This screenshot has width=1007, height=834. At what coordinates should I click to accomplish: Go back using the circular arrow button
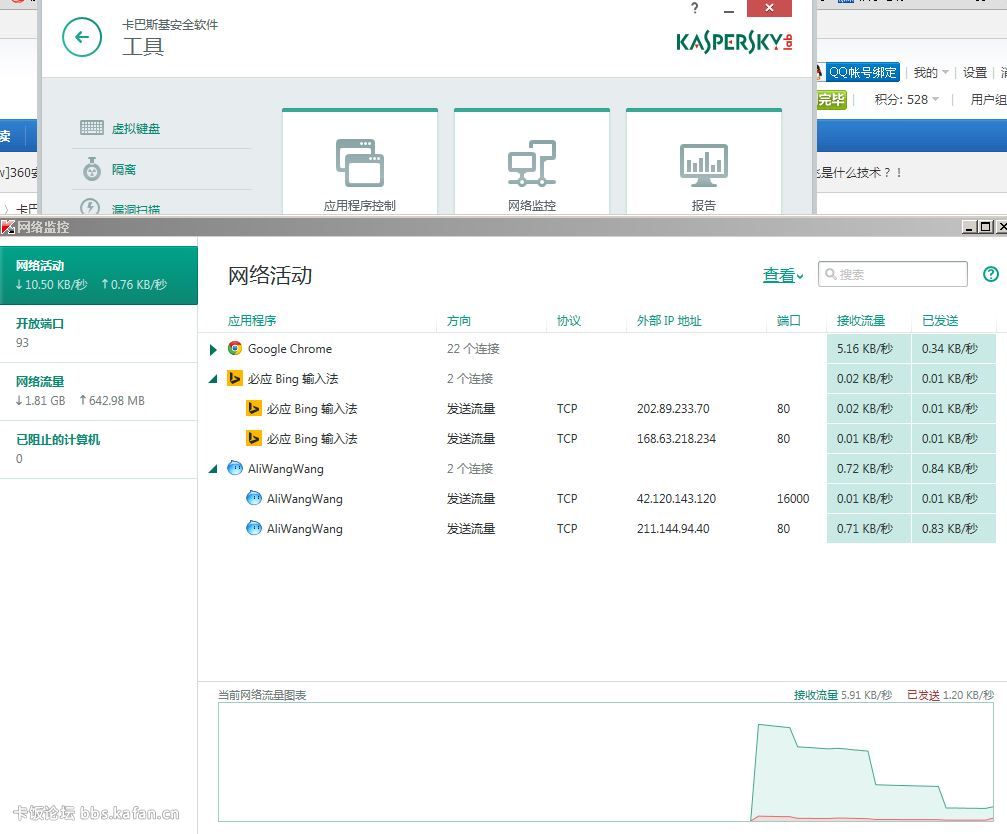click(x=82, y=37)
